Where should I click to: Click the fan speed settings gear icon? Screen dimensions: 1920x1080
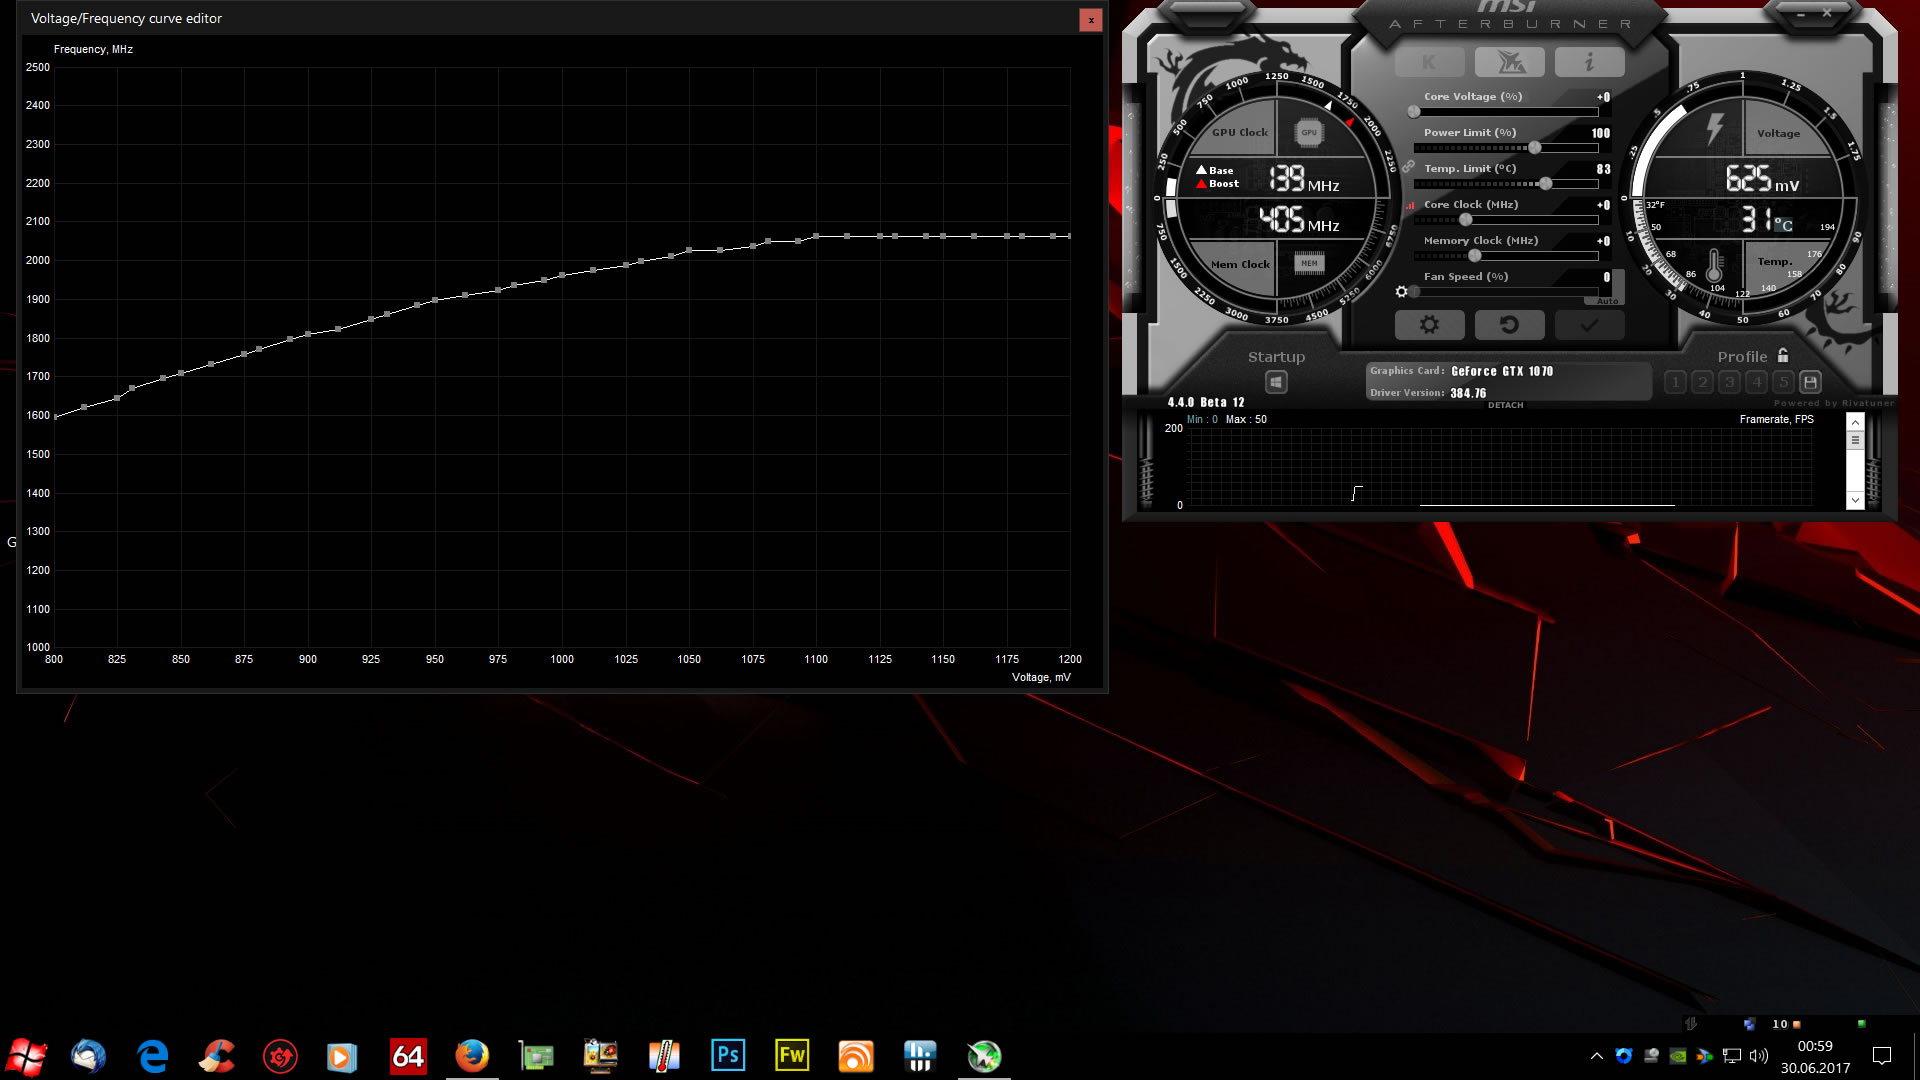1401,292
